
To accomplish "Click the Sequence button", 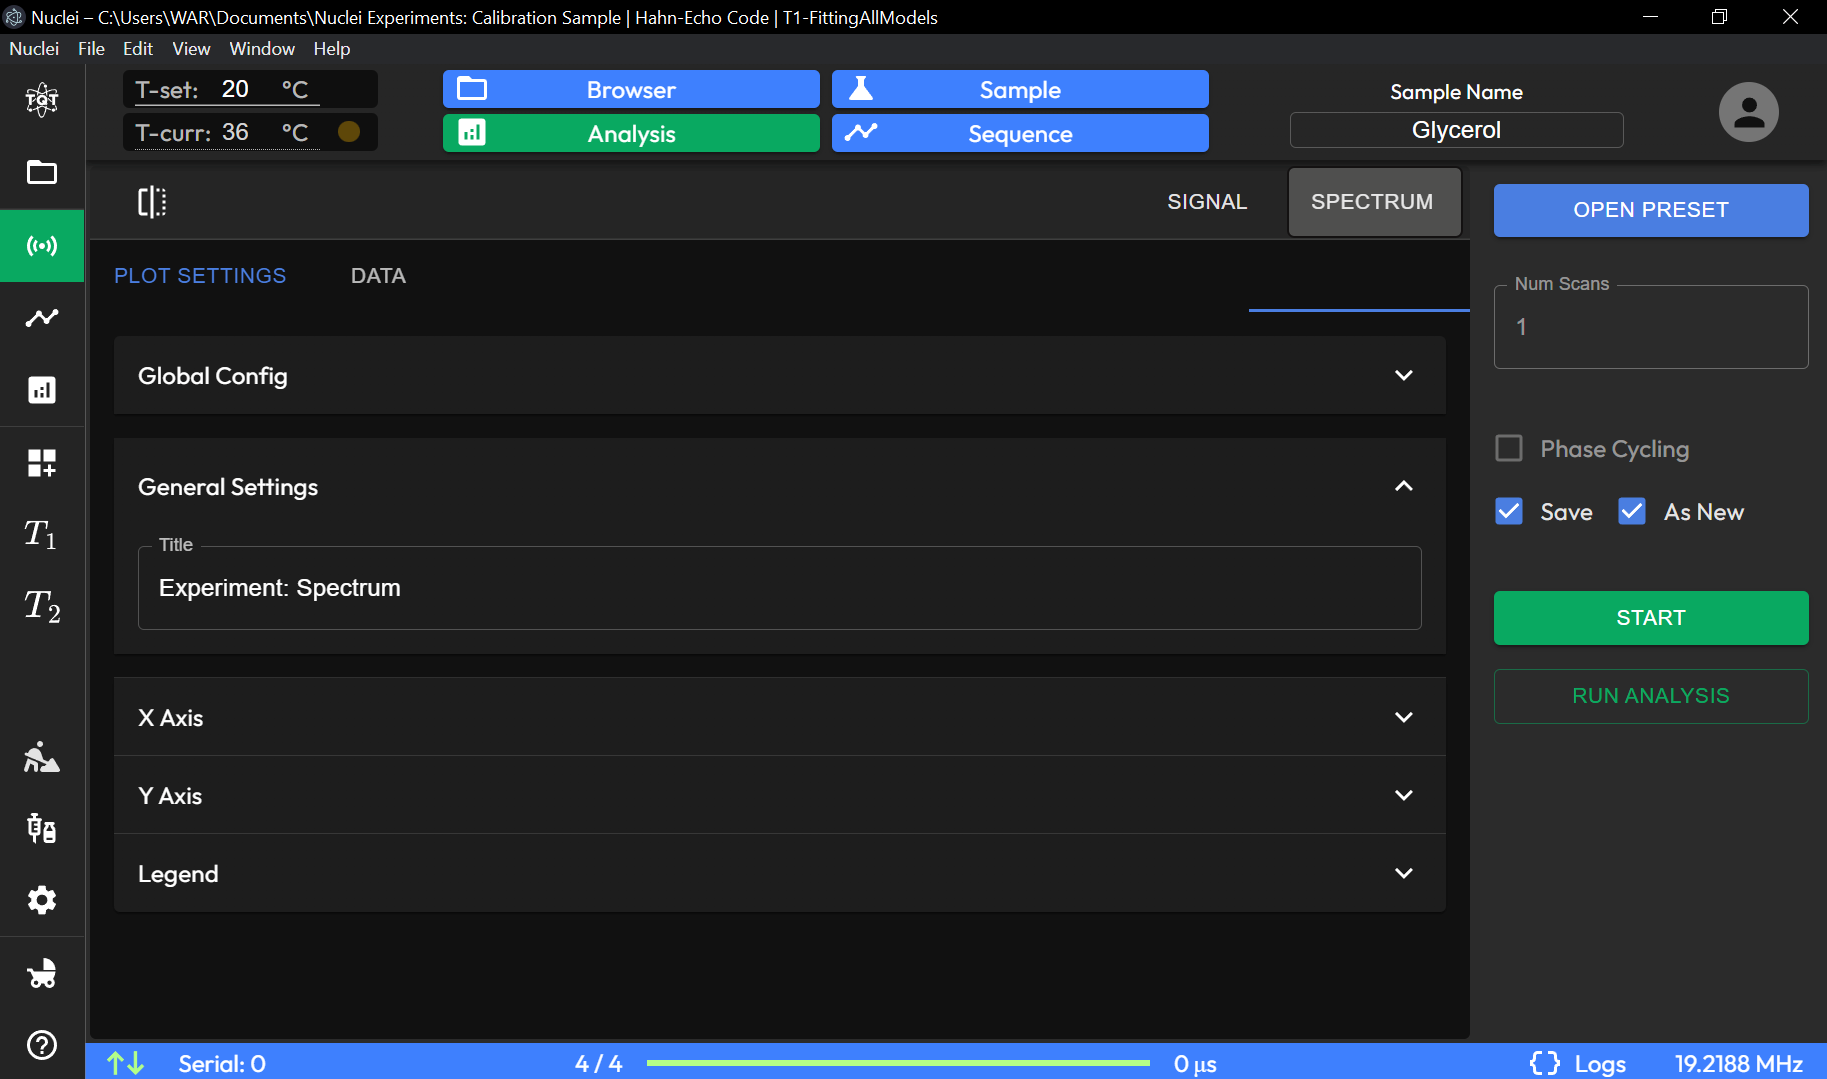I will click(1020, 133).
